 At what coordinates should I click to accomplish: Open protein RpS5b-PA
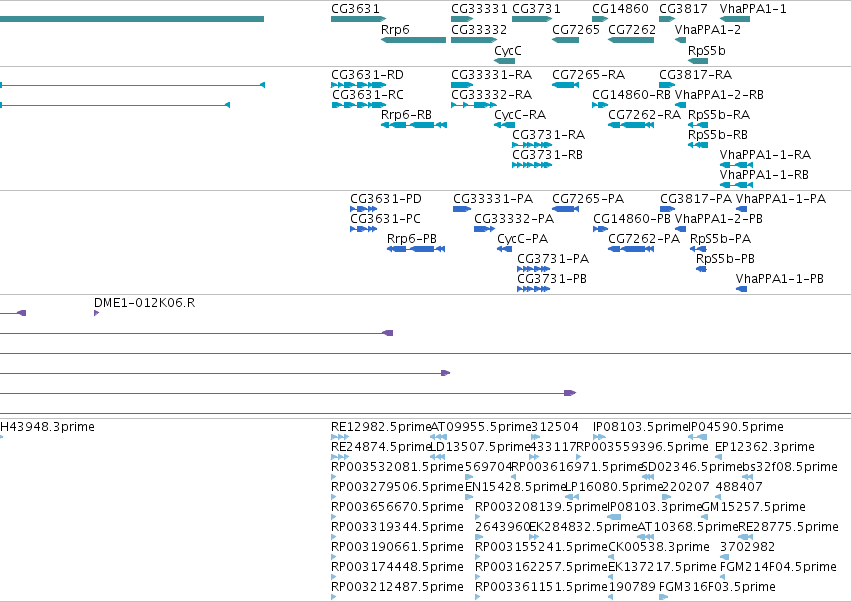[x=721, y=238]
